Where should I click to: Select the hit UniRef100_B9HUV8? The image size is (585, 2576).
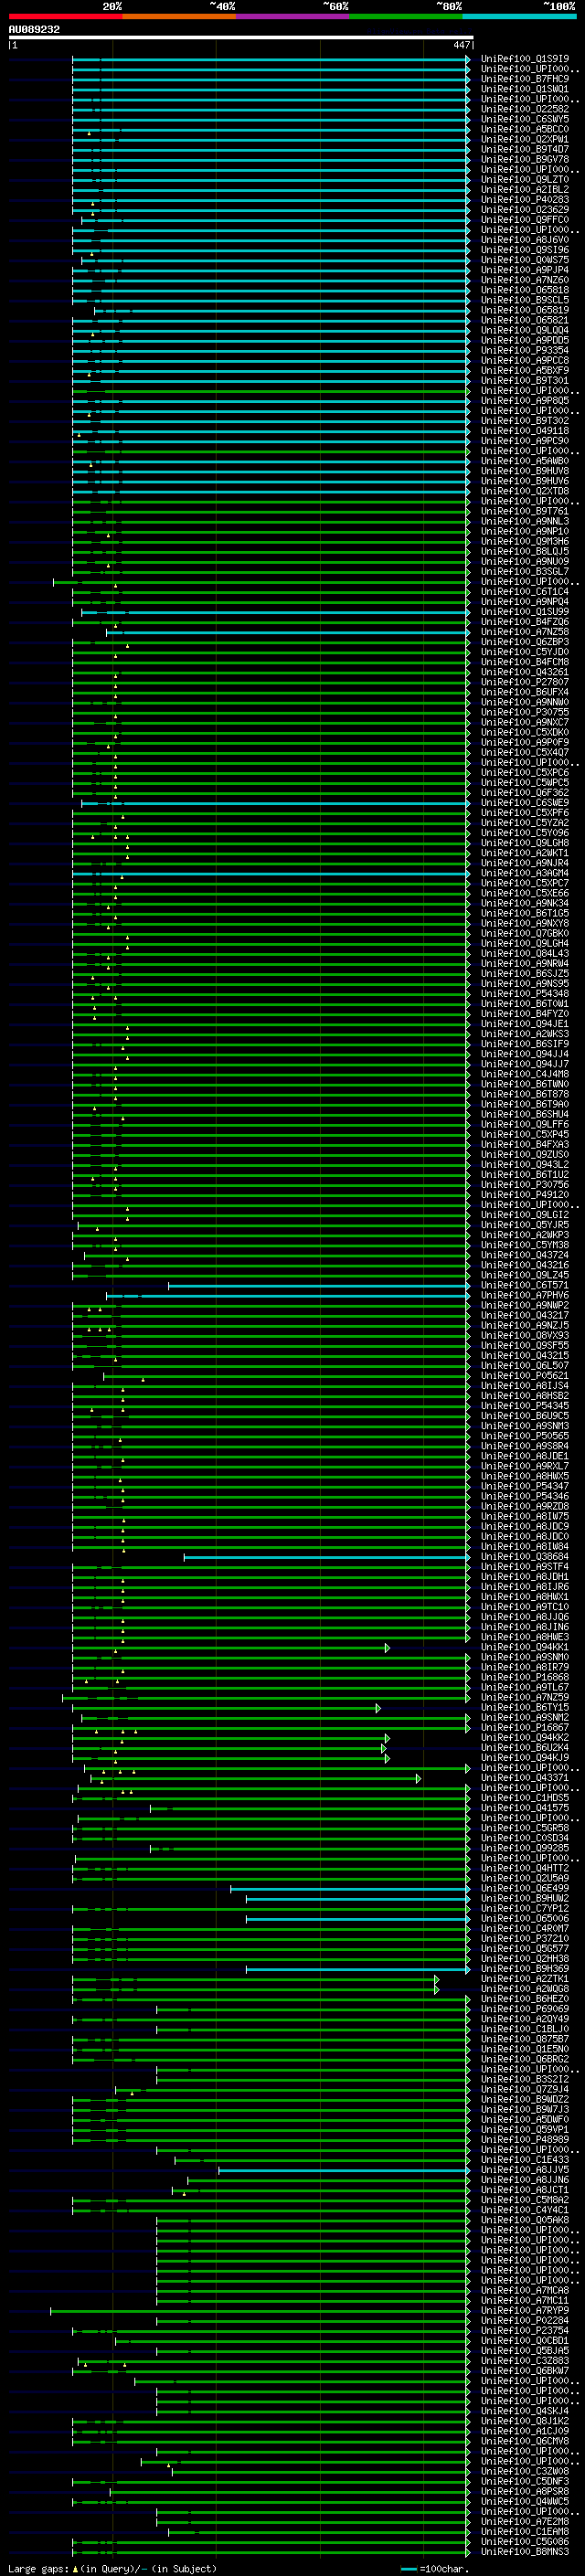coord(525,471)
